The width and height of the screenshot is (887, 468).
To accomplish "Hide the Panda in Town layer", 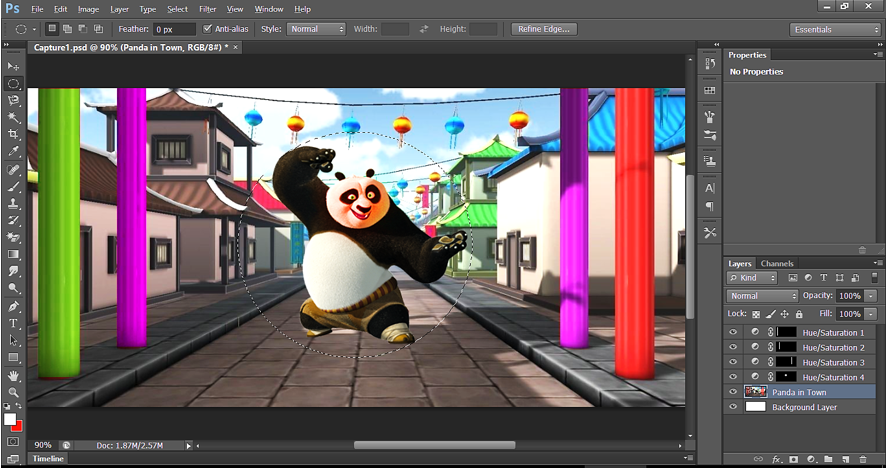I will (733, 392).
